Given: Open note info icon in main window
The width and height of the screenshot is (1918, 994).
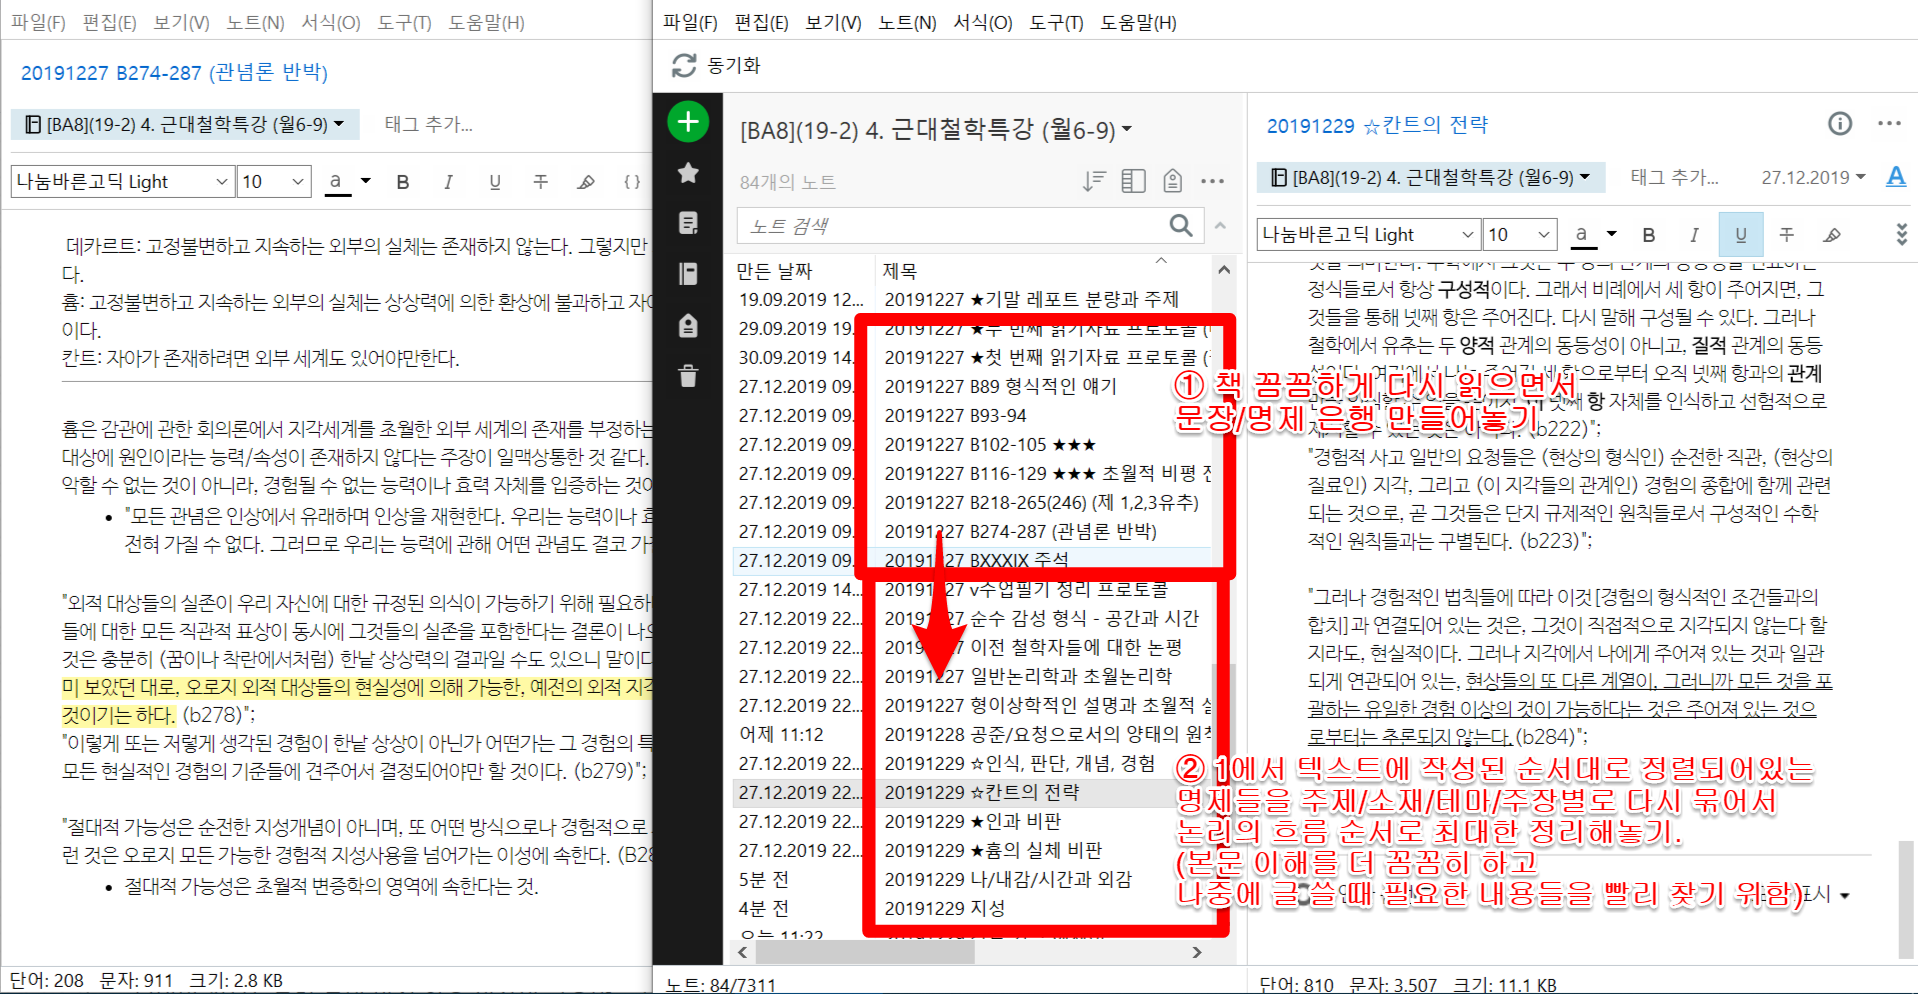Looking at the screenshot, I should tap(1840, 124).
